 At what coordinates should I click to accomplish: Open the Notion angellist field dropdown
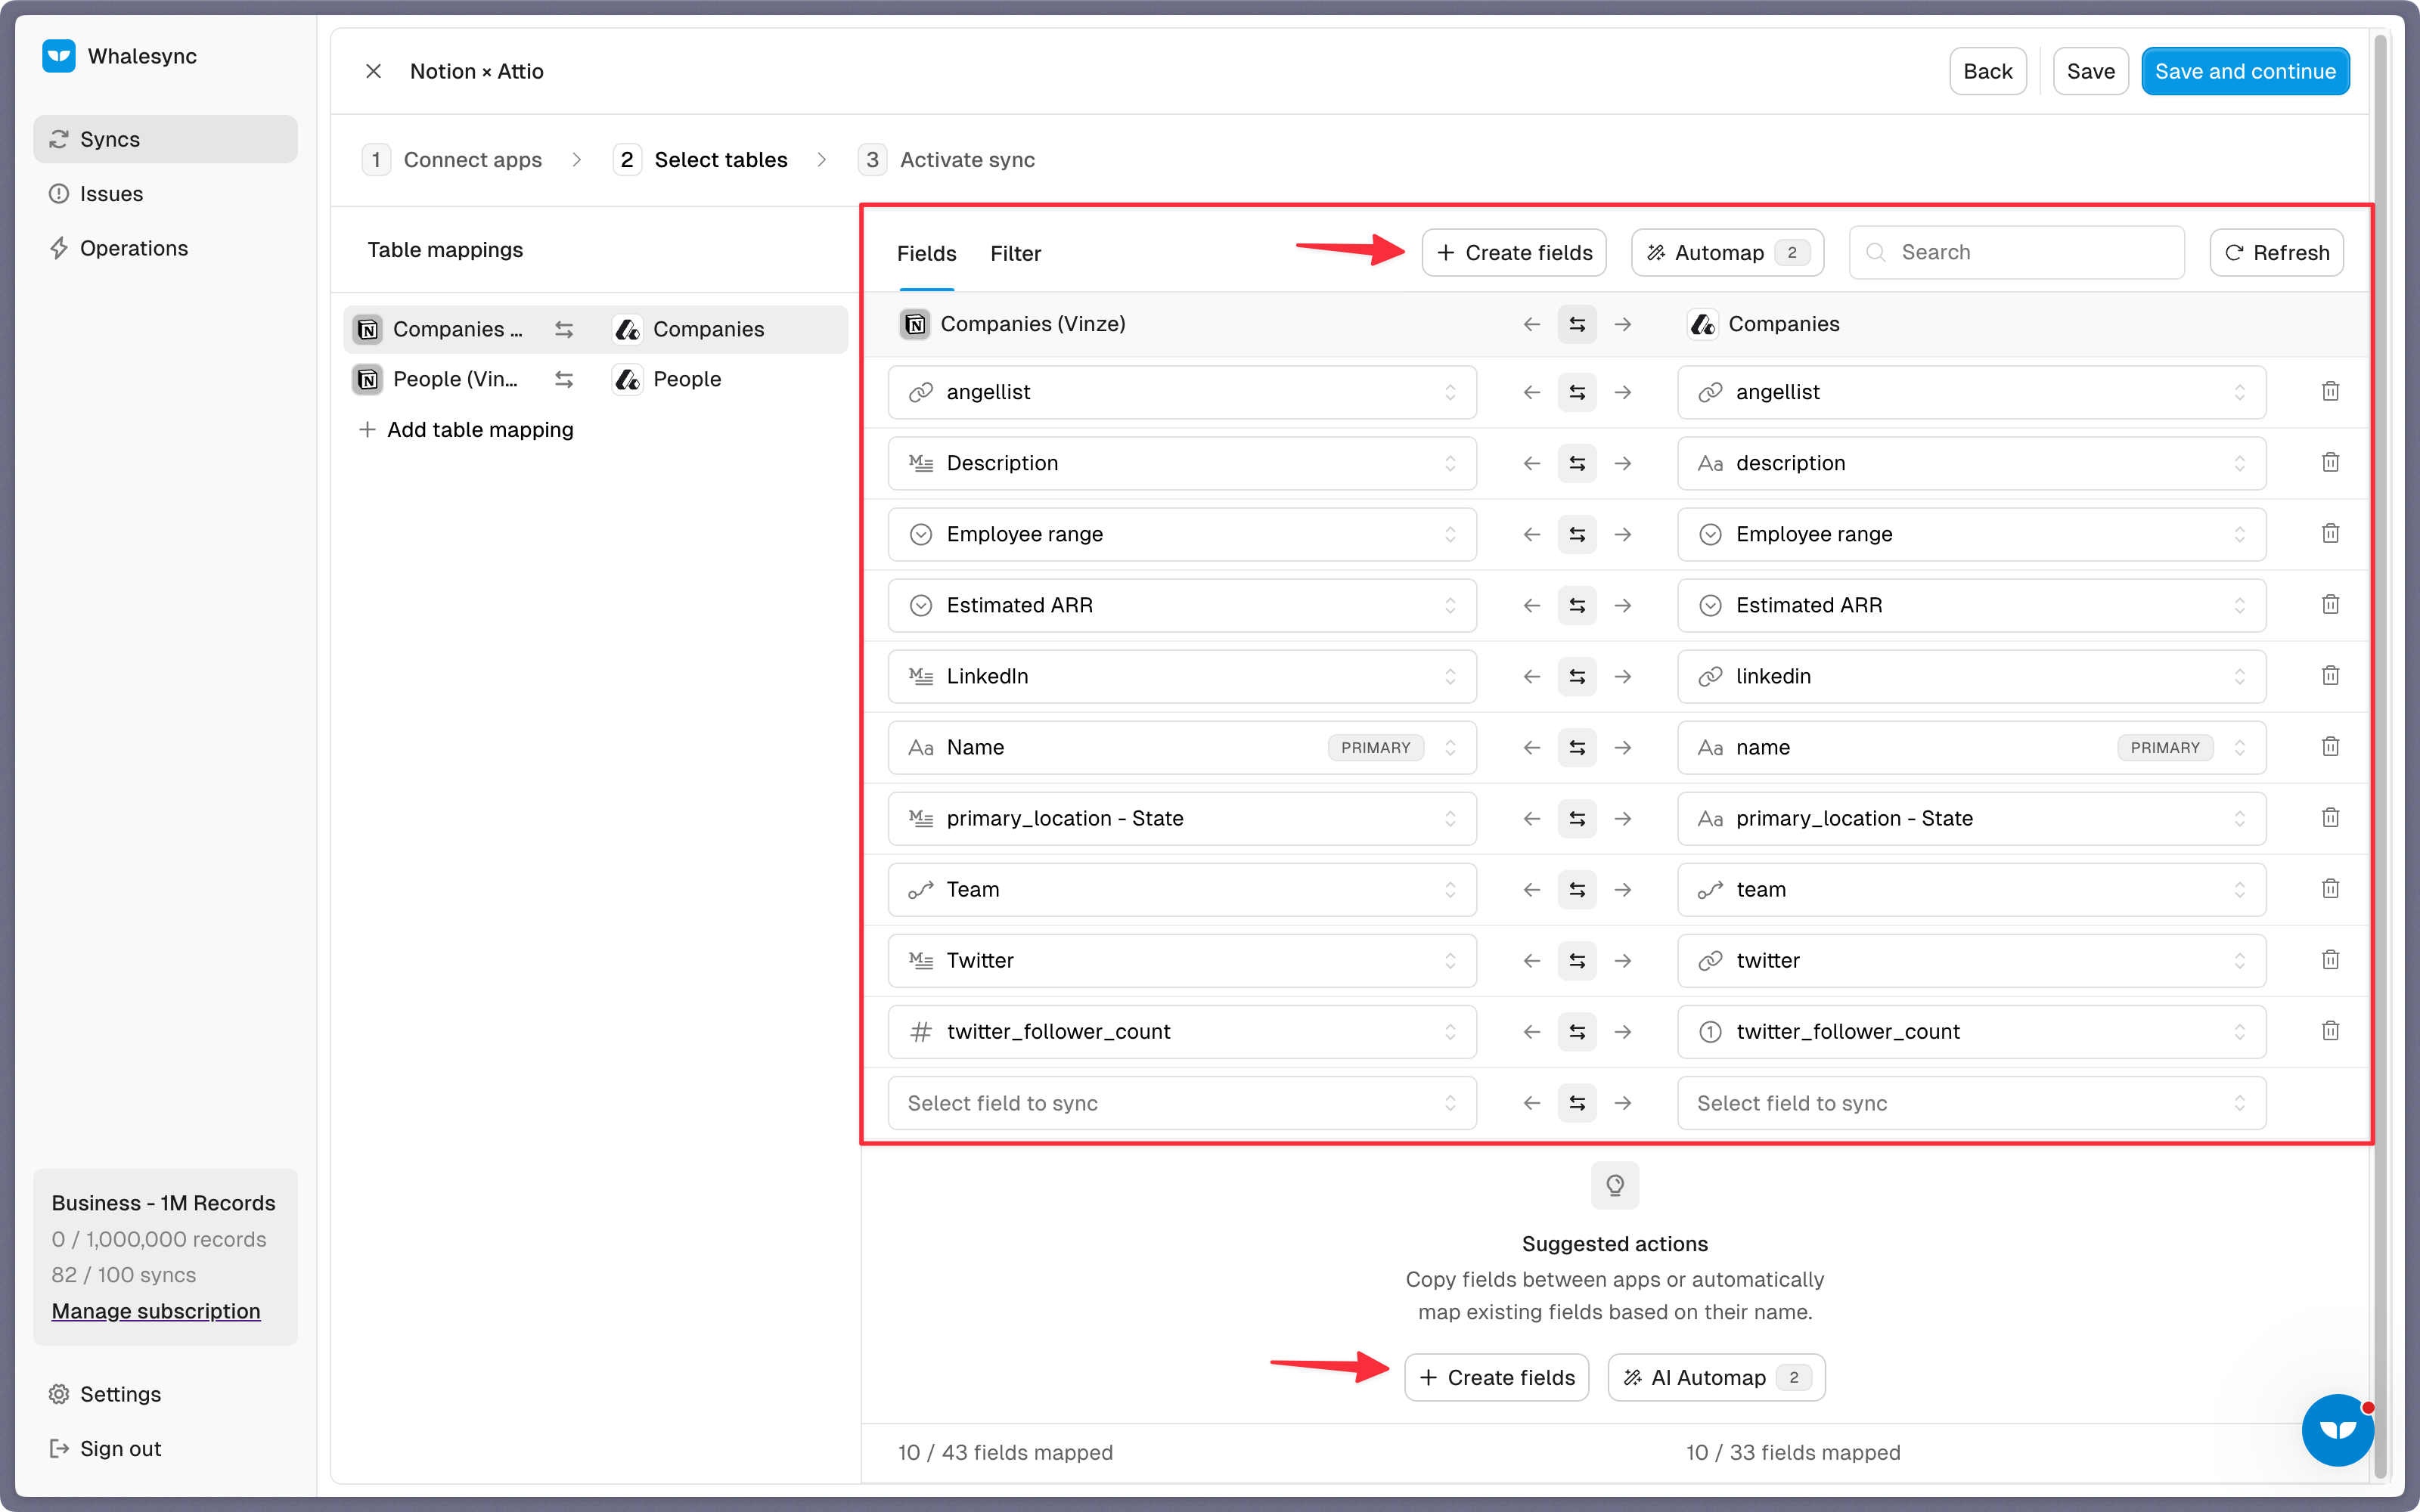tap(1182, 392)
